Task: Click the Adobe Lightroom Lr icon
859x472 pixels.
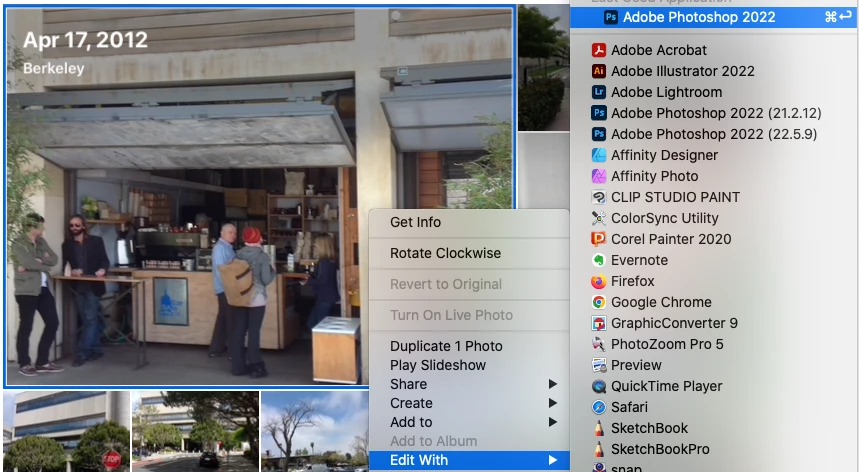Action: [598, 92]
